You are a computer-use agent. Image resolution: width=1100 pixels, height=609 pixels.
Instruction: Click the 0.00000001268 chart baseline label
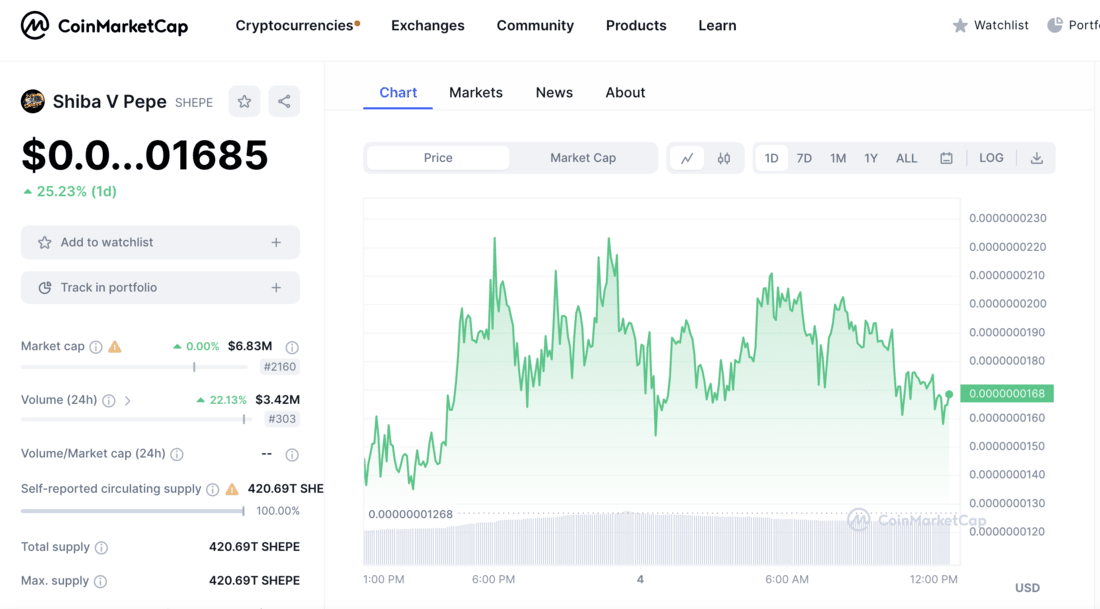tap(410, 514)
